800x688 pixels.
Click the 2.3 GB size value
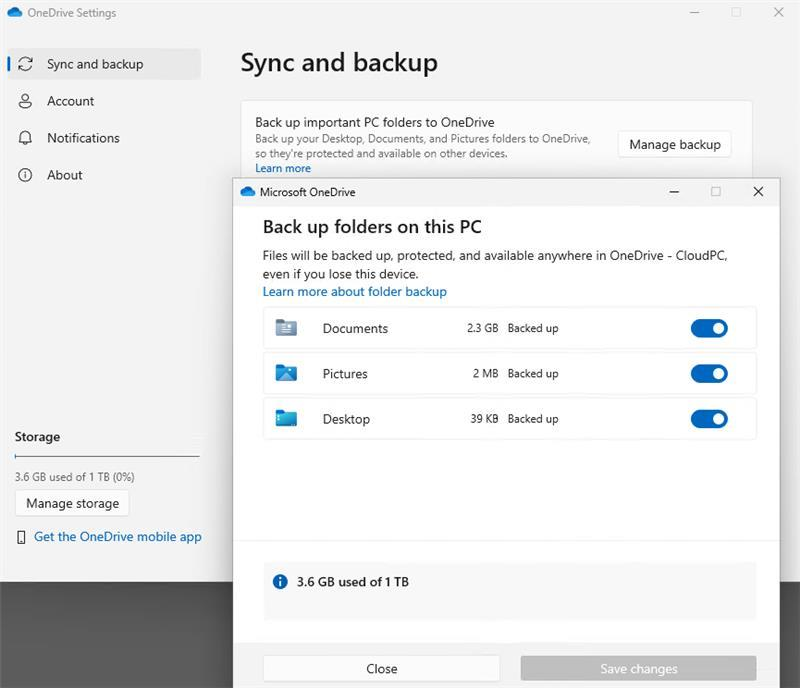(x=482, y=328)
